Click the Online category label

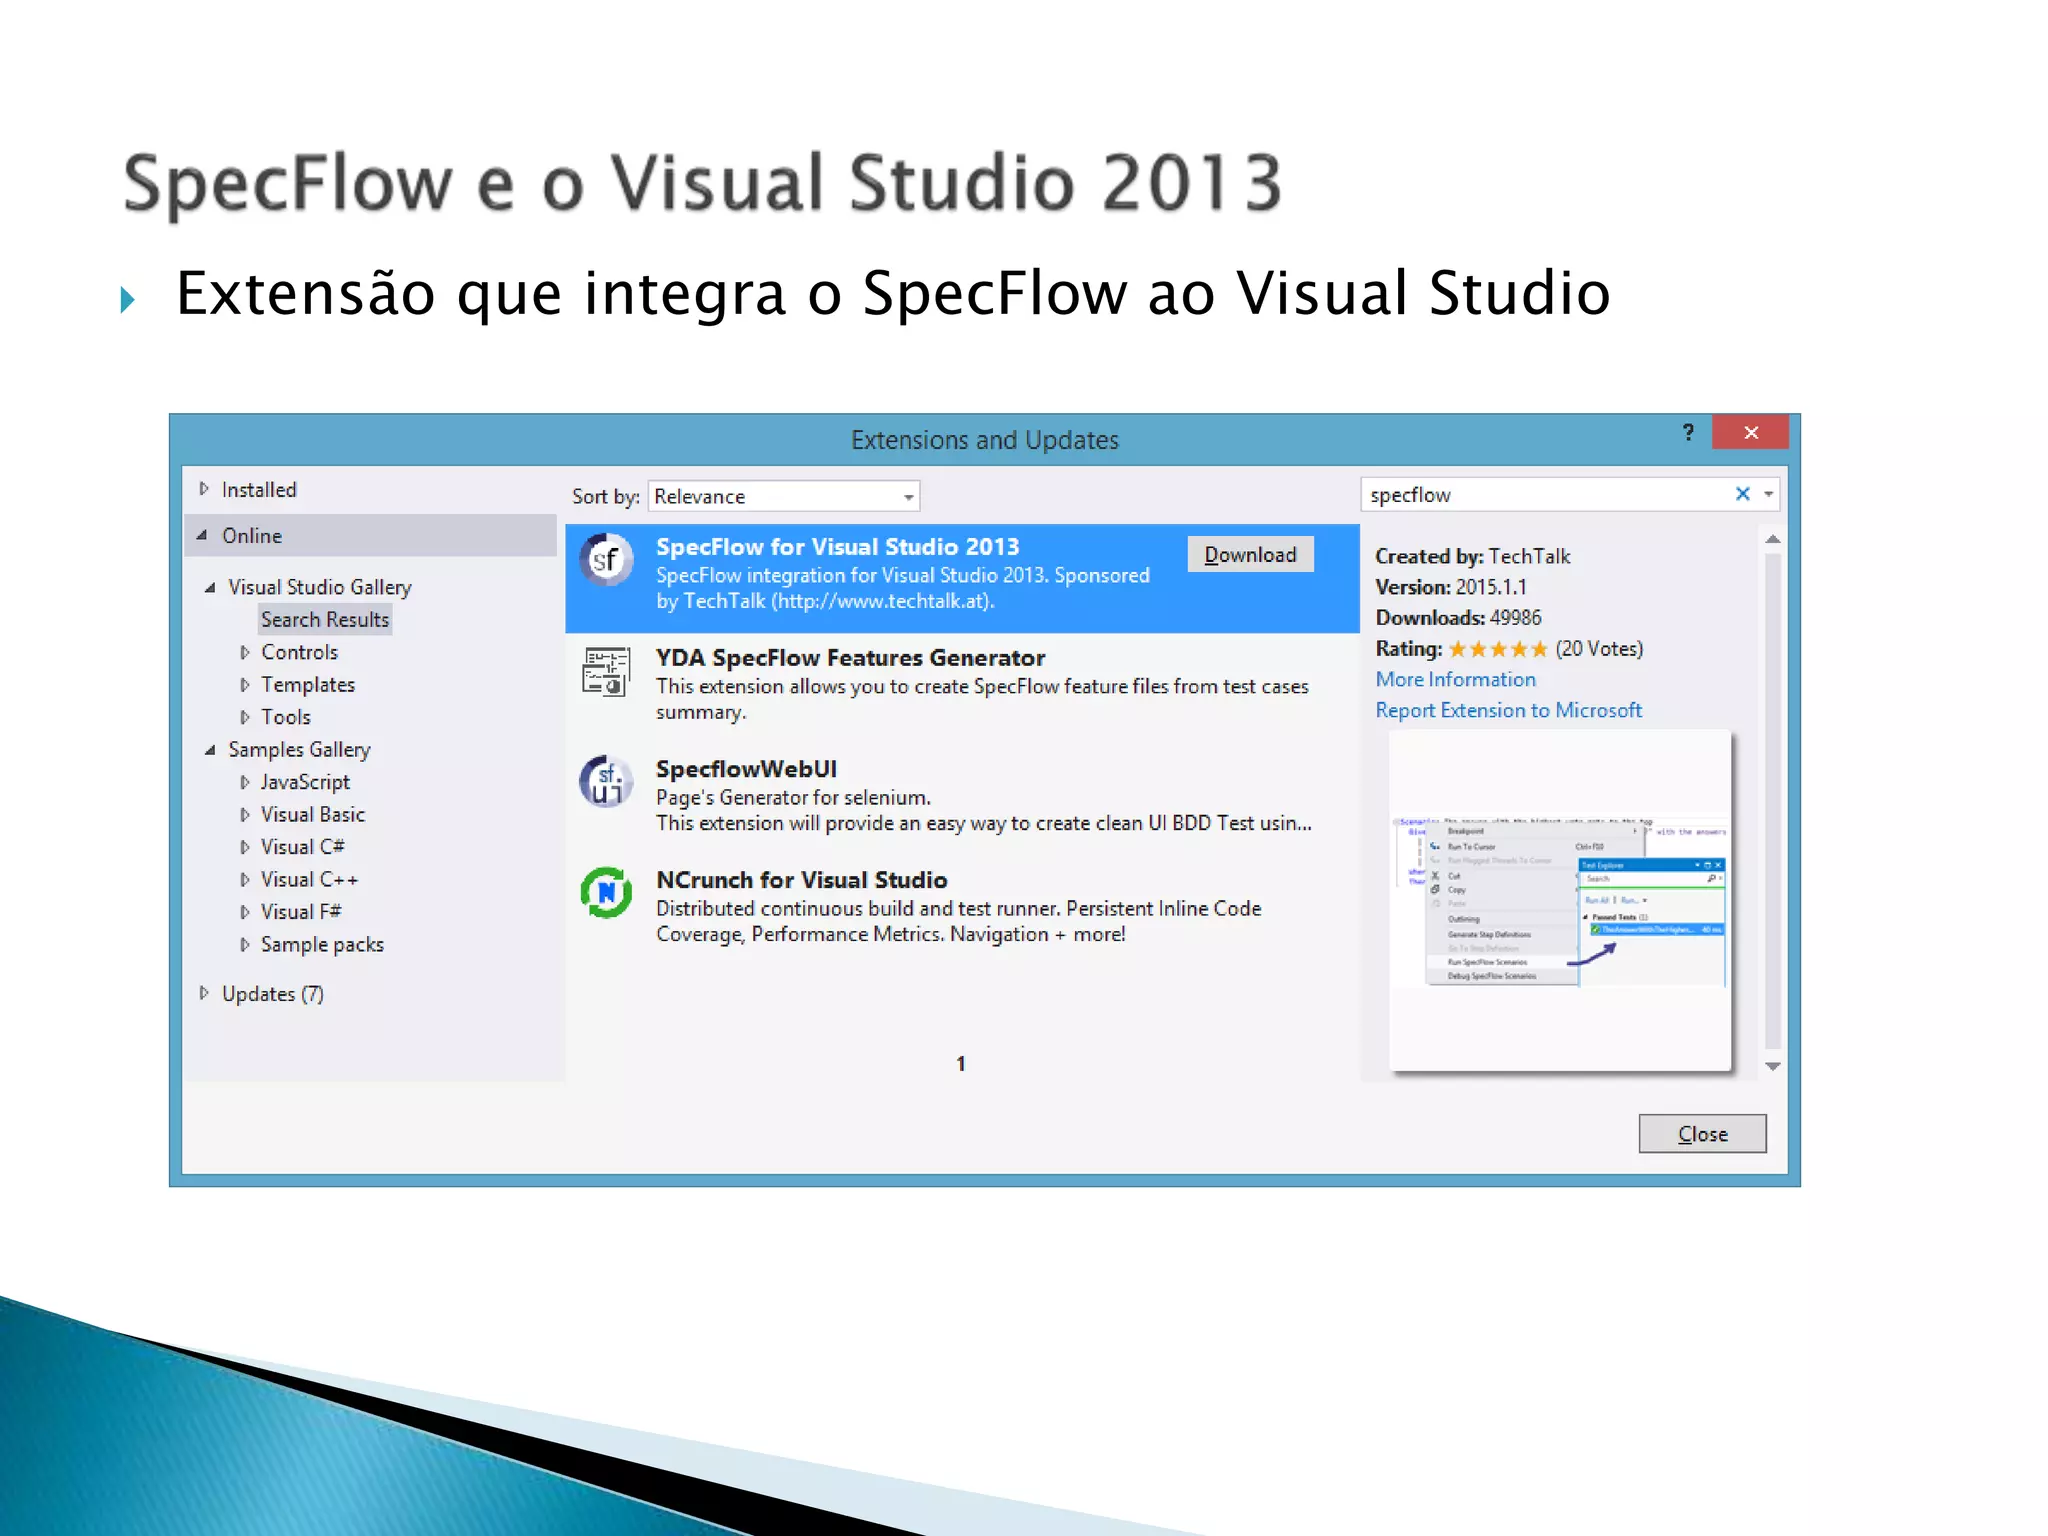click(252, 535)
